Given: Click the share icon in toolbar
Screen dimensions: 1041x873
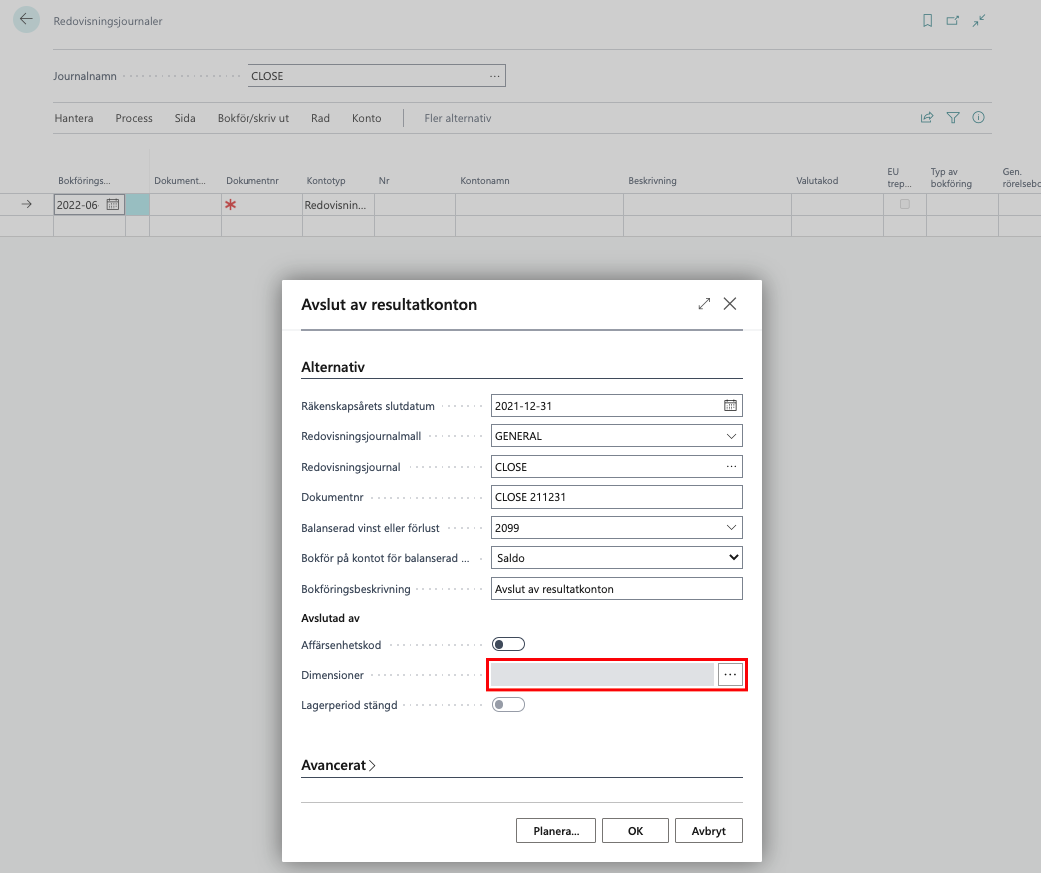Looking at the screenshot, I should [927, 118].
